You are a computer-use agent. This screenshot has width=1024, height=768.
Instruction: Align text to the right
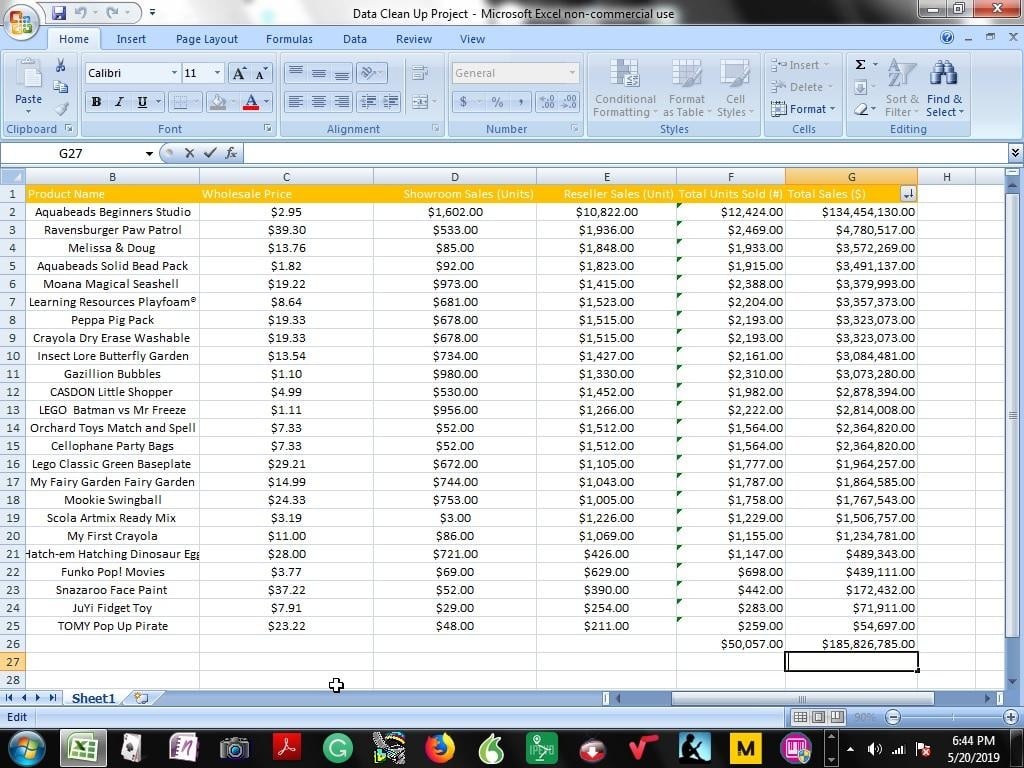tap(342, 102)
